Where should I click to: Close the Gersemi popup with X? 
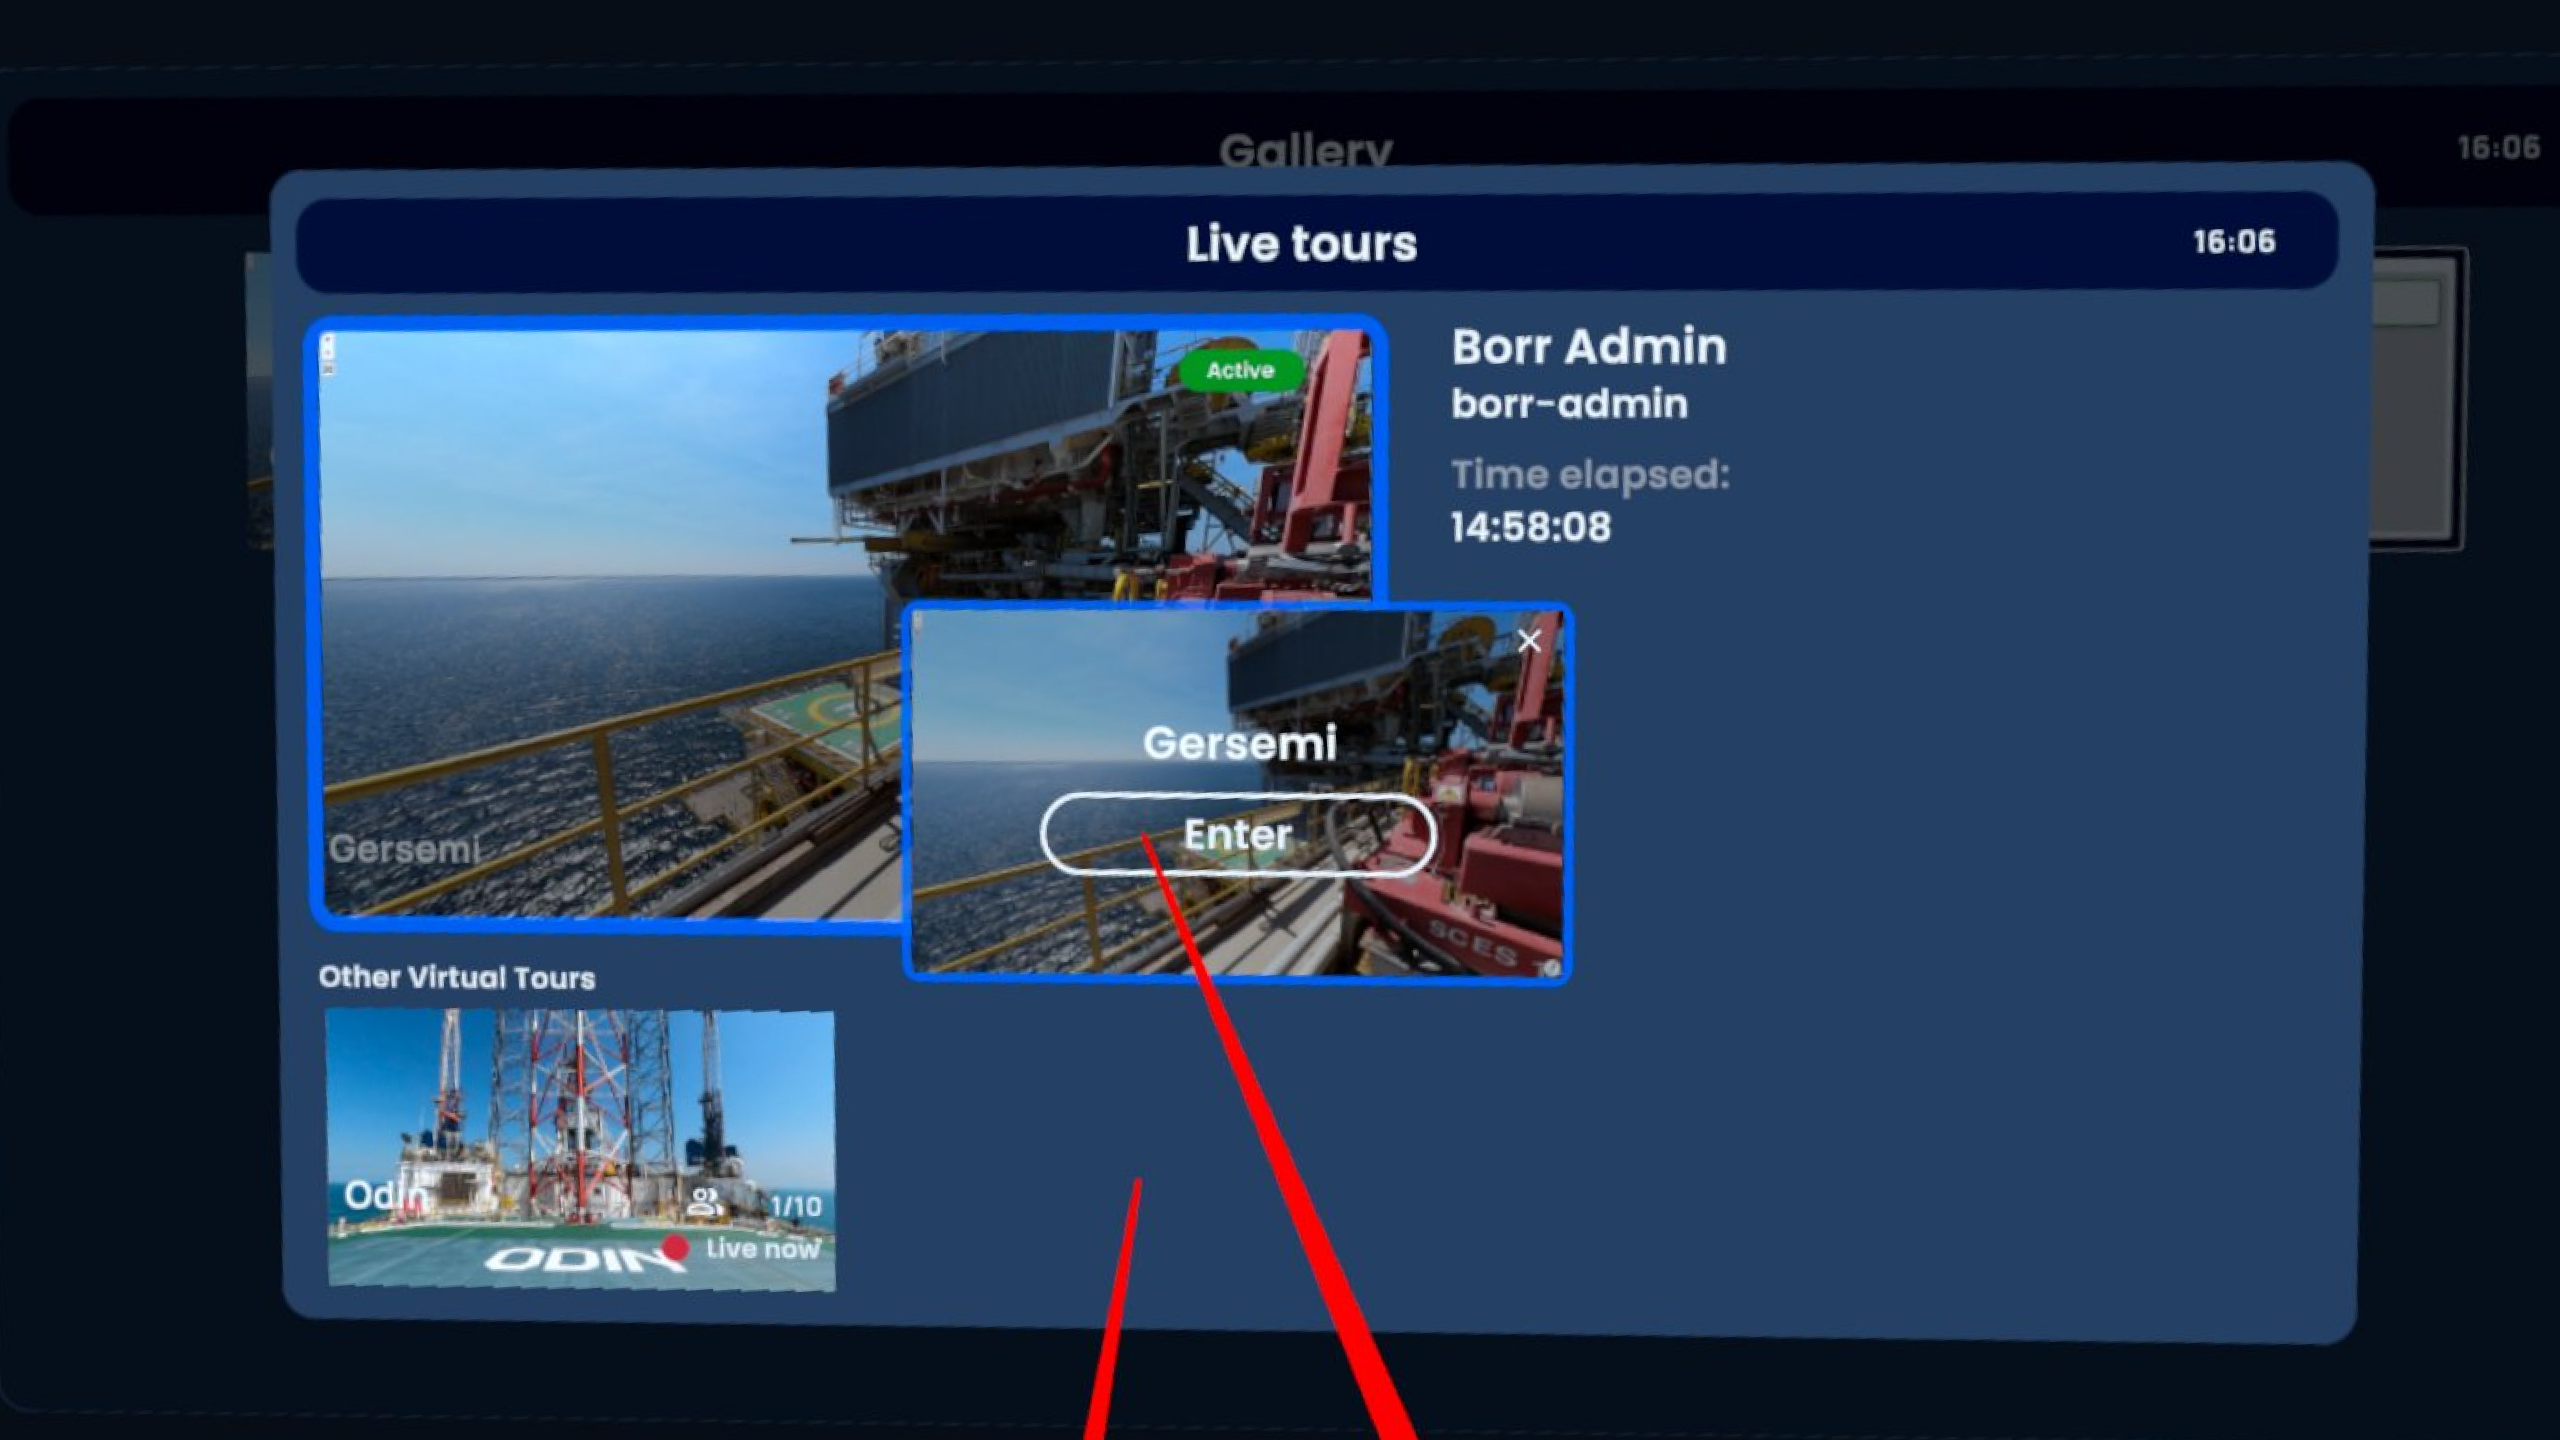[1529, 641]
